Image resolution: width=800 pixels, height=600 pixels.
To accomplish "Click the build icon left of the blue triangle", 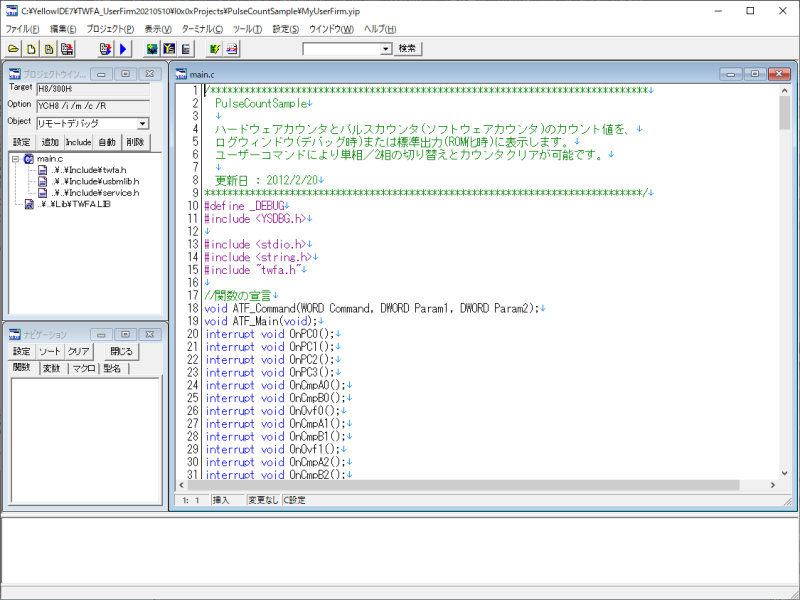I will coord(106,49).
